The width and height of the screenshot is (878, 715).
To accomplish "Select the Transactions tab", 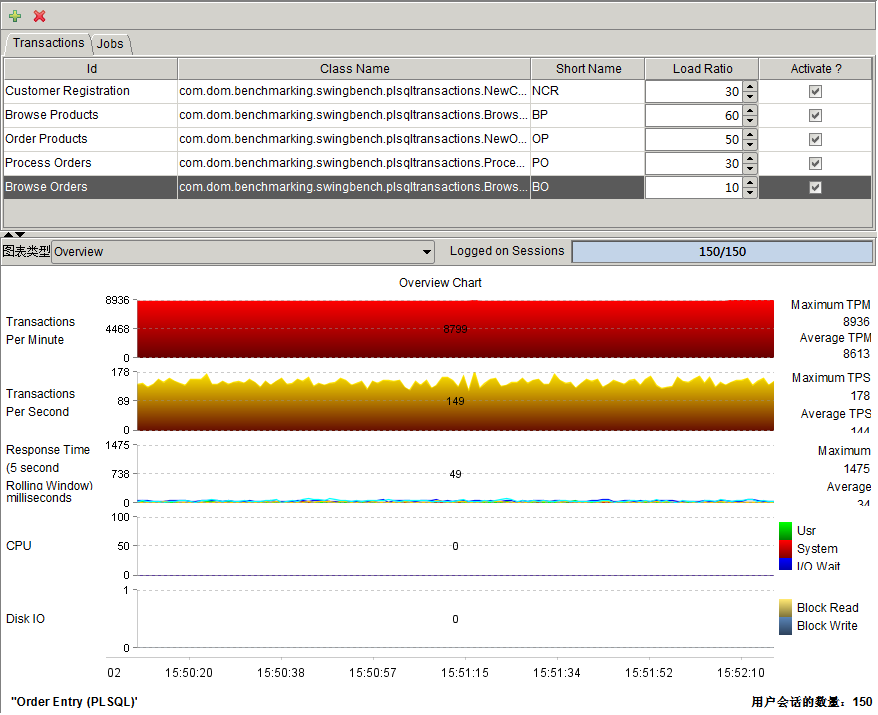I will pos(48,43).
